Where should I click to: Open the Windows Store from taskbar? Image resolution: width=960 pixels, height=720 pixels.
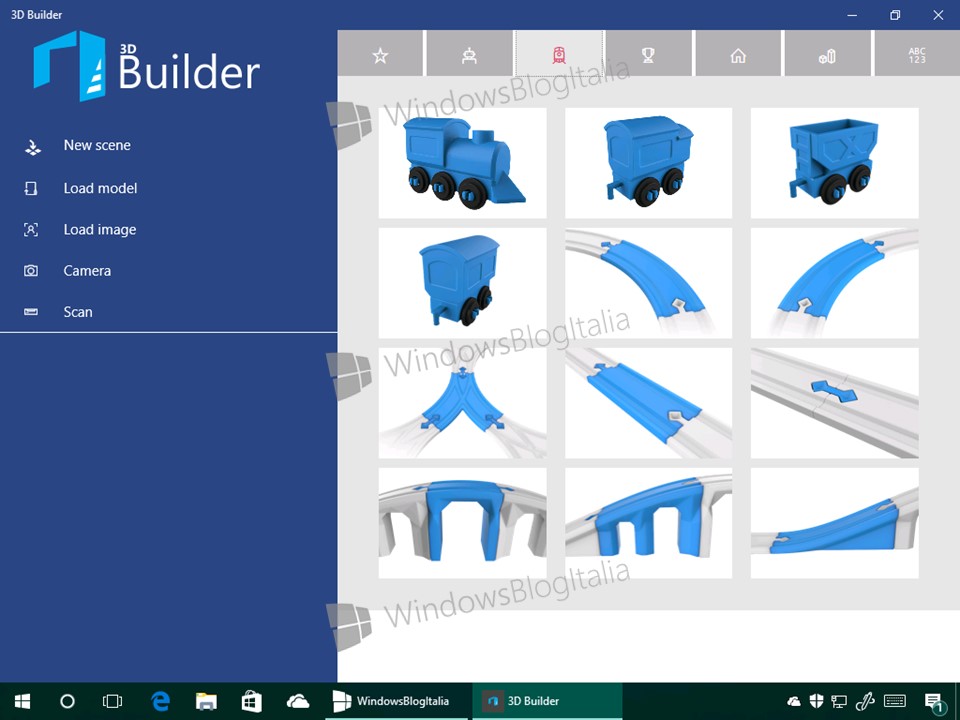252,701
